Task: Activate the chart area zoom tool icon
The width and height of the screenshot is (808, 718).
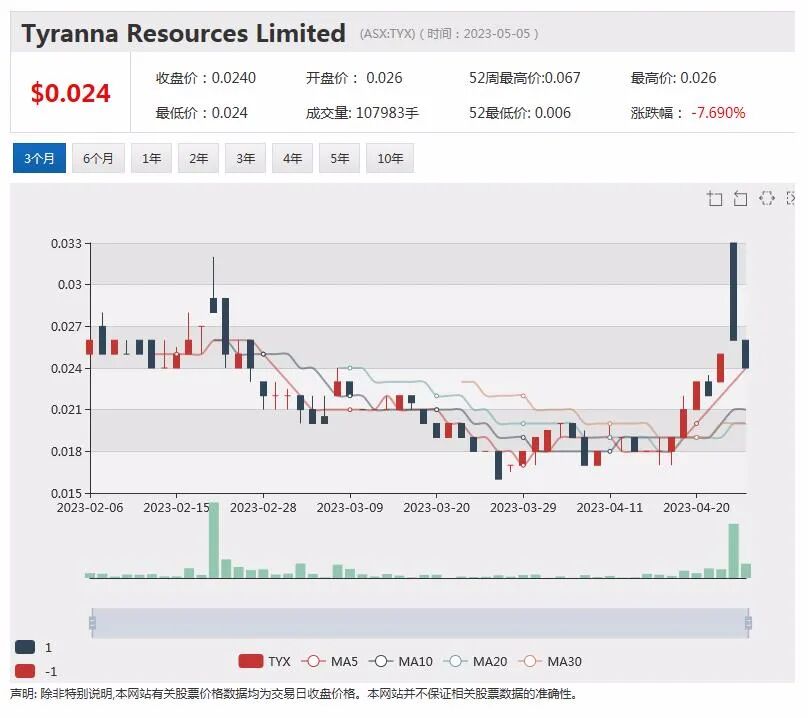Action: click(714, 198)
